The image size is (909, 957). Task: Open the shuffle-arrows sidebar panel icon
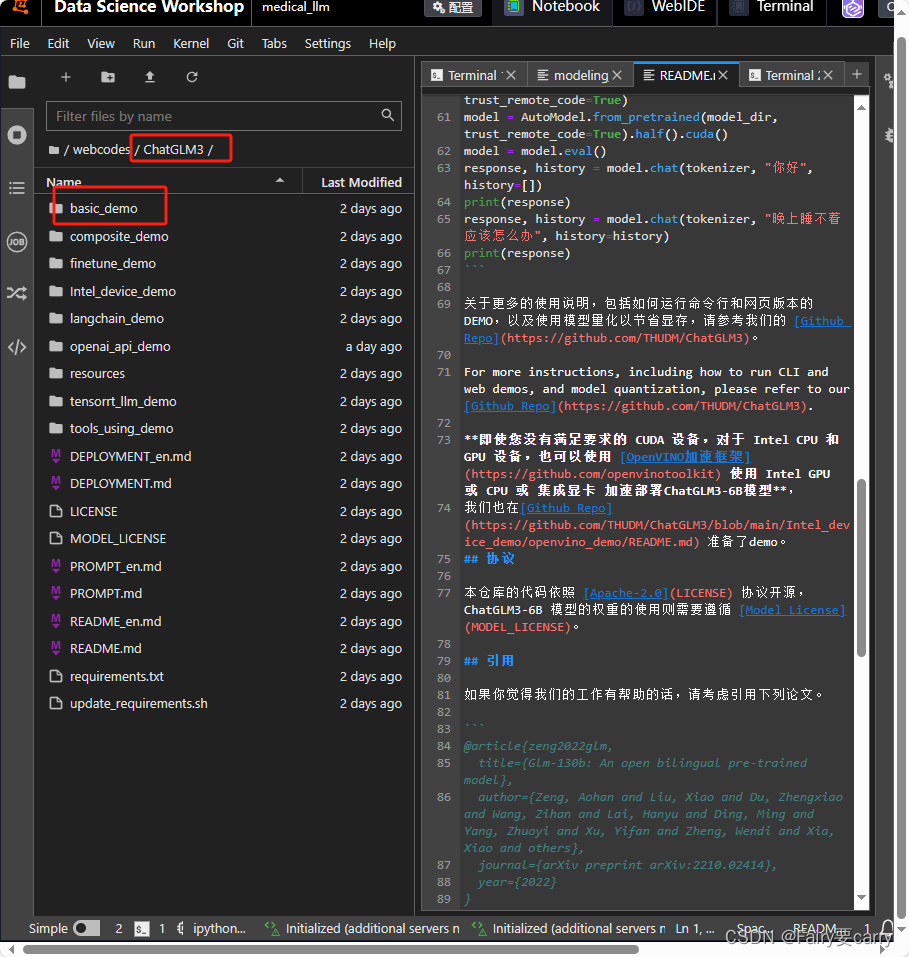(17, 294)
